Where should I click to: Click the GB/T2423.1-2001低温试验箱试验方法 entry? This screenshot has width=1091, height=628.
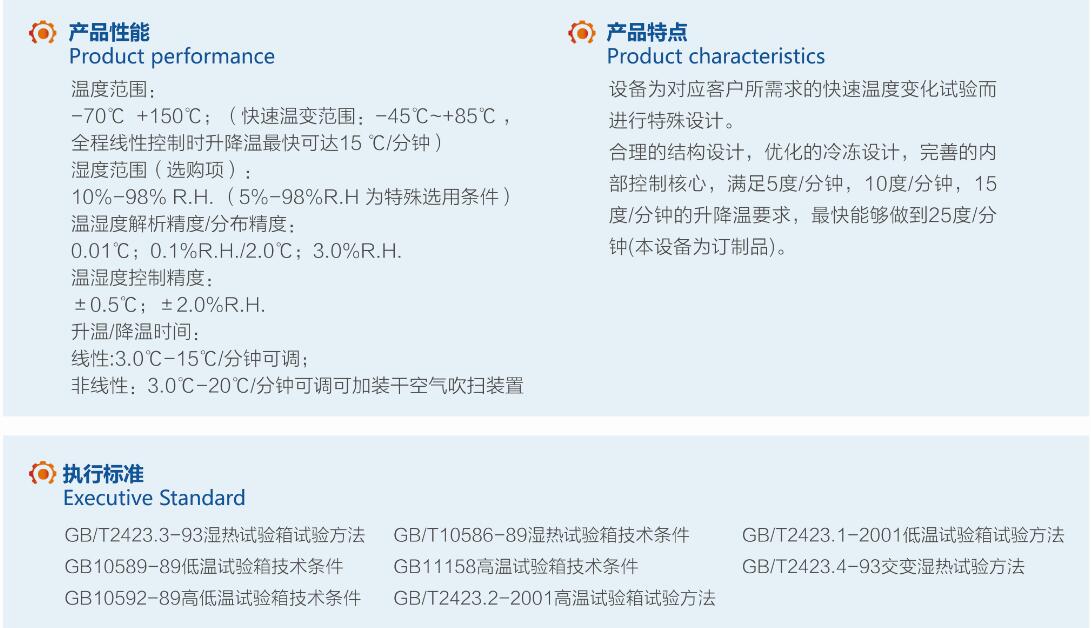tap(903, 535)
